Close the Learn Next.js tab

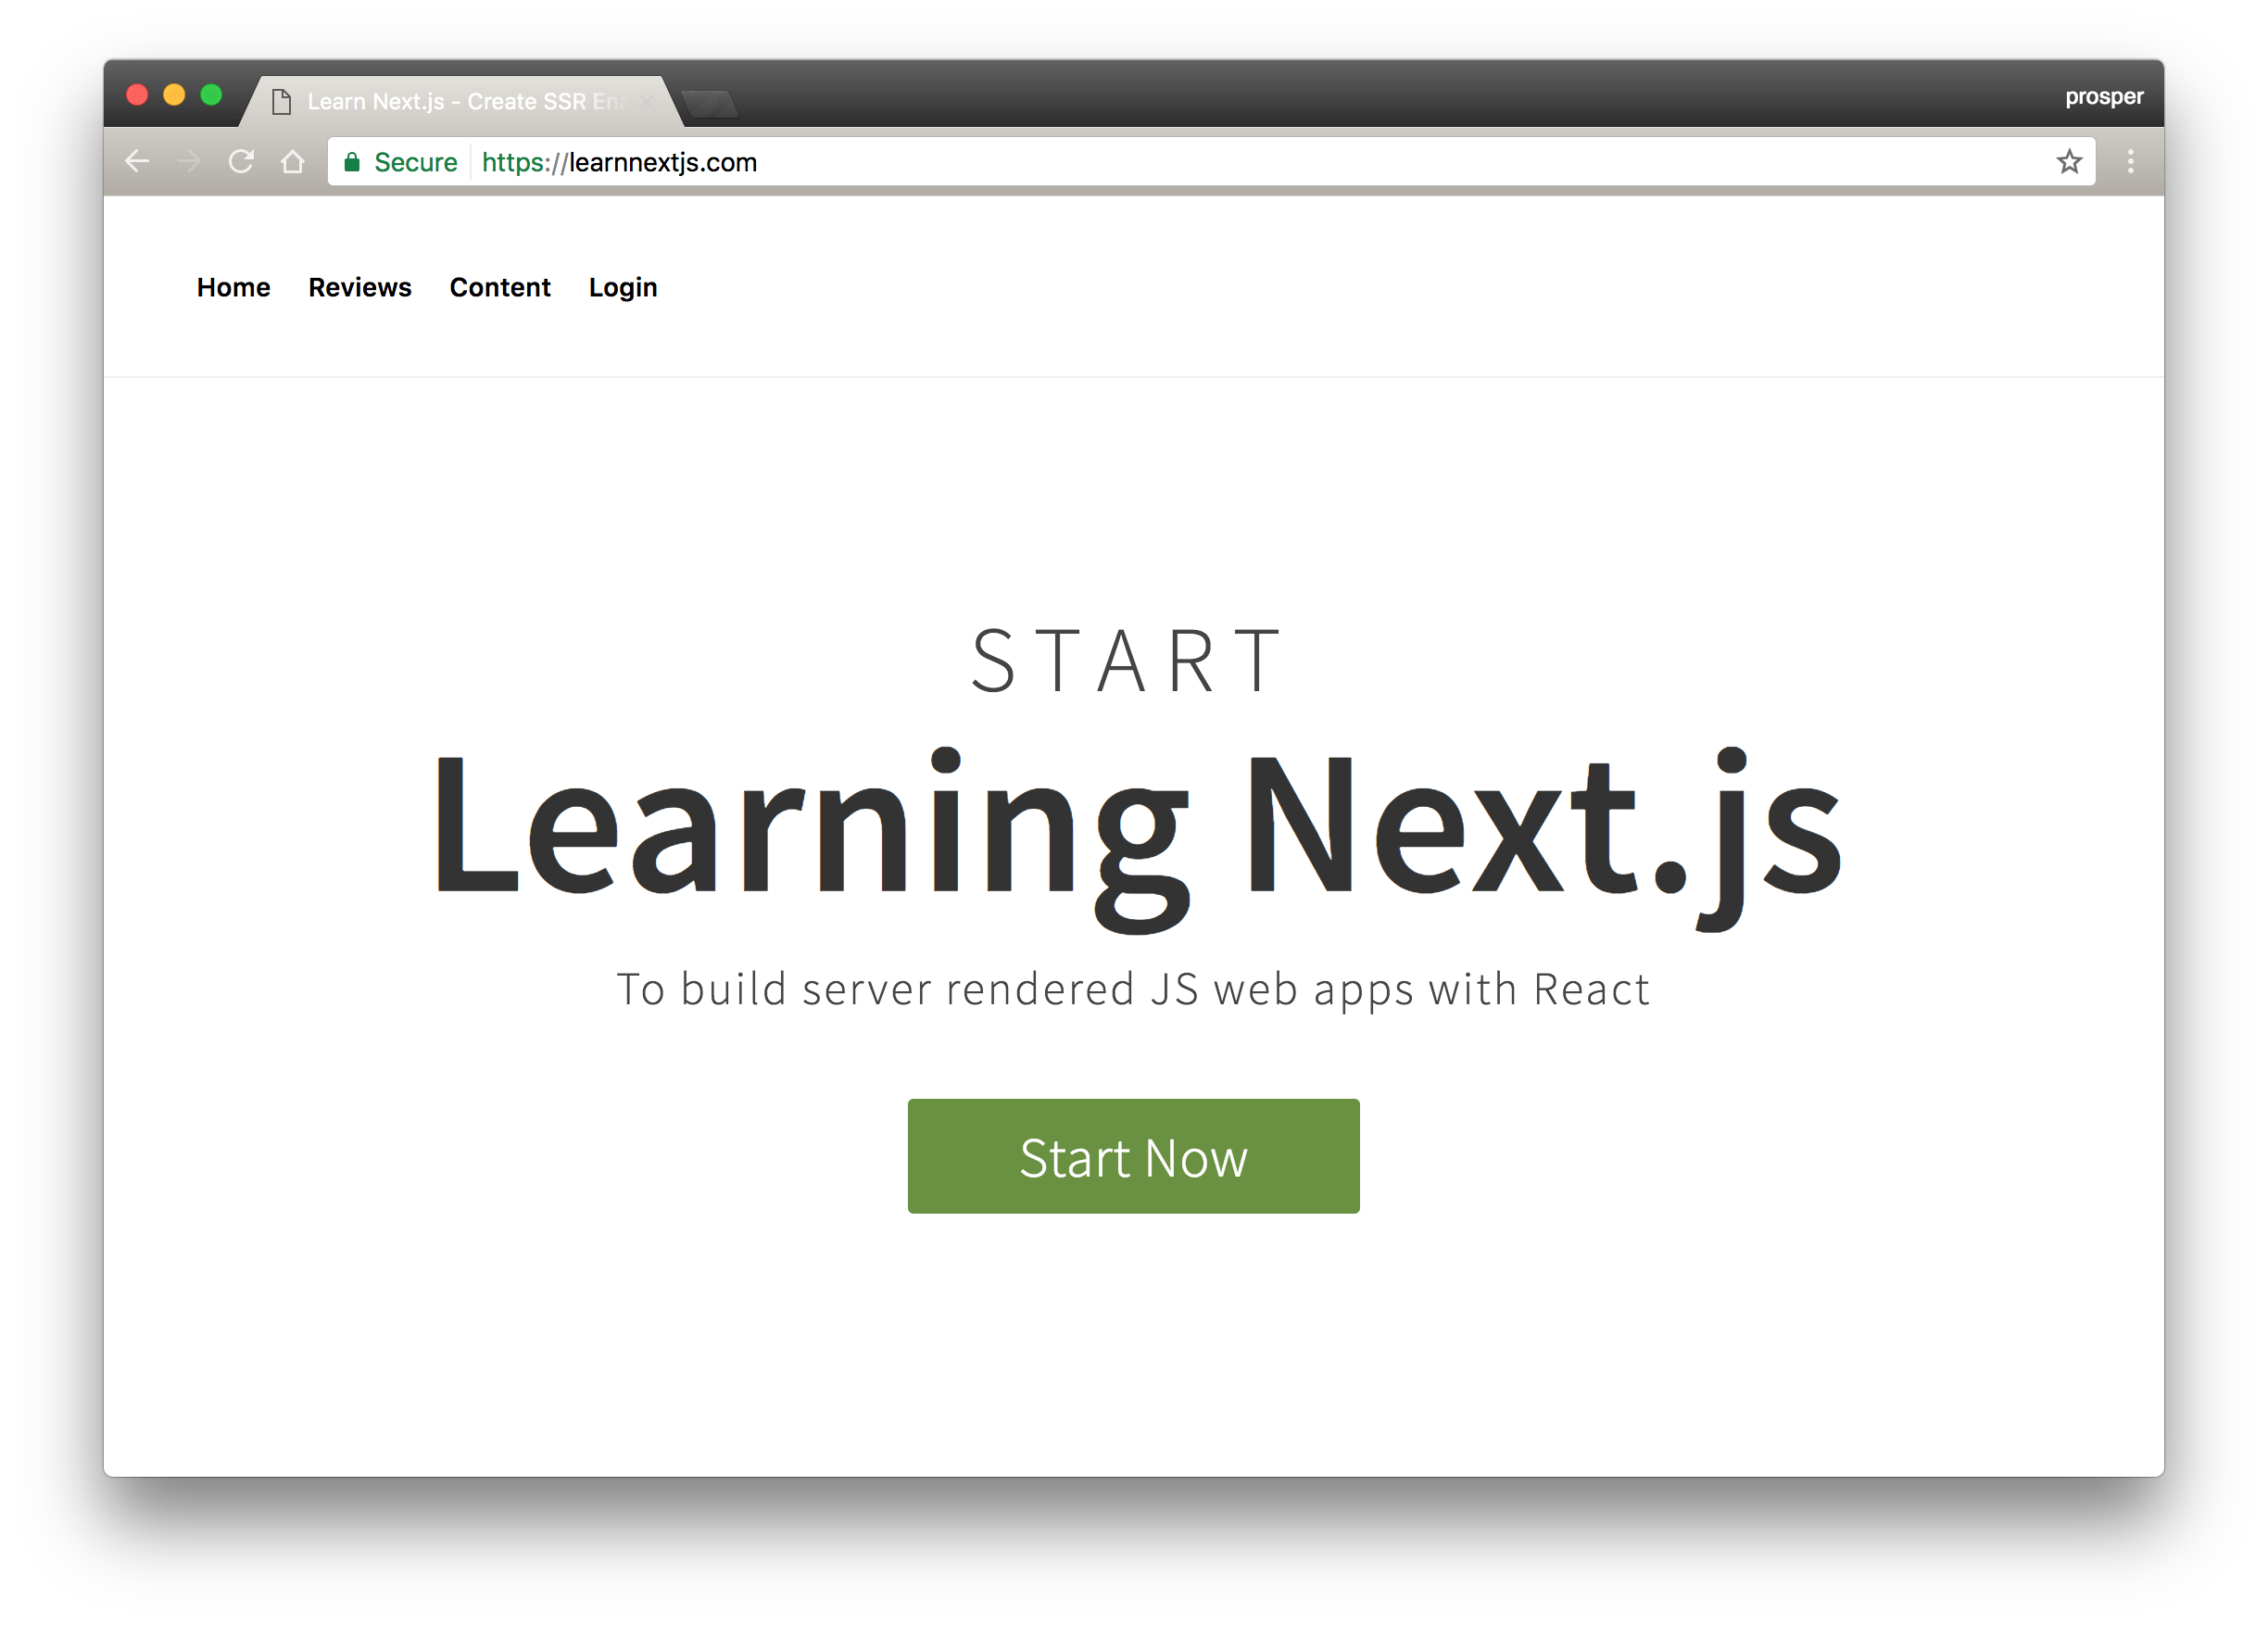pyautogui.click(x=646, y=101)
